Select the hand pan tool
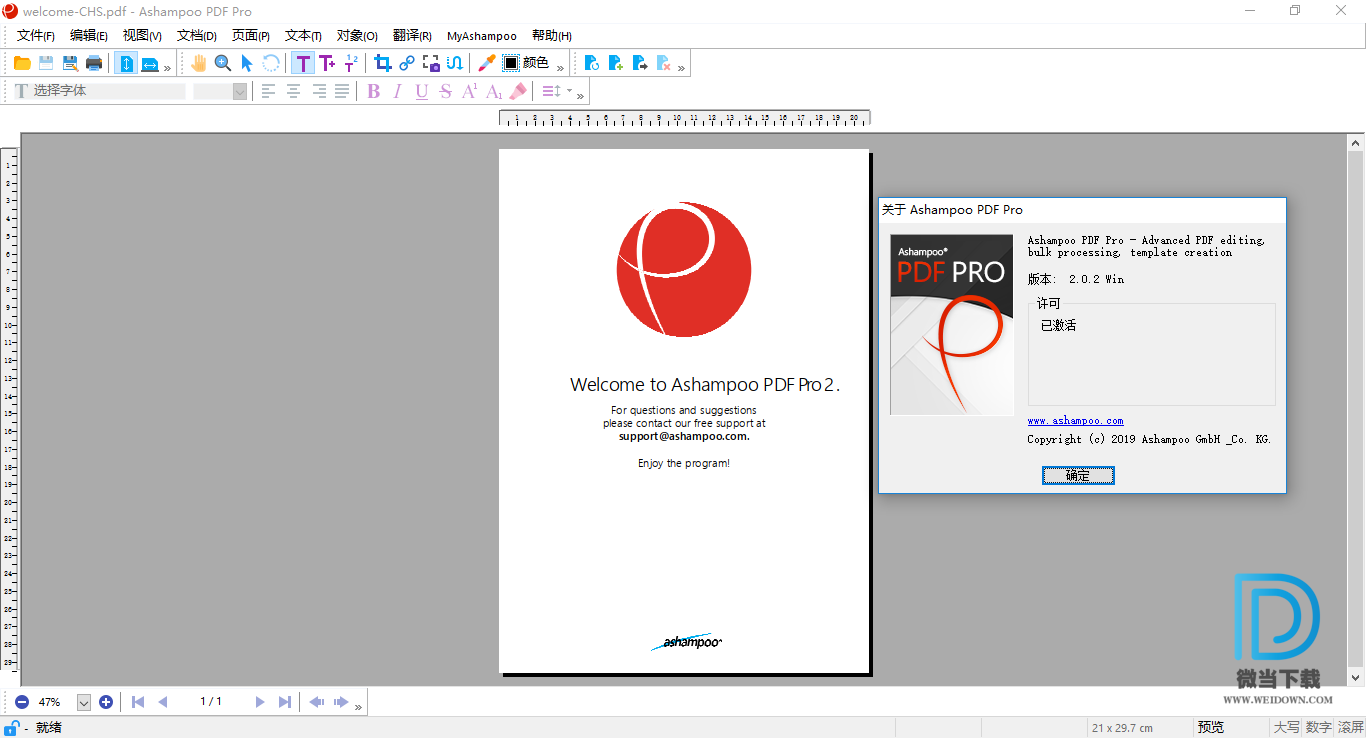 pyautogui.click(x=199, y=63)
